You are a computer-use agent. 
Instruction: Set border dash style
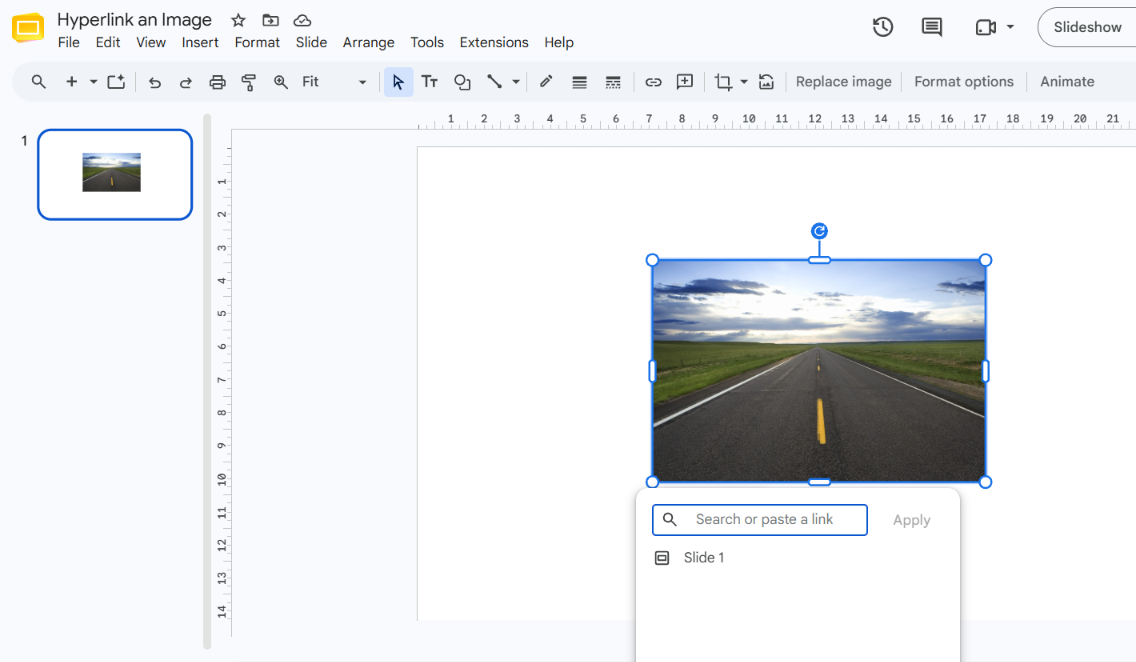[613, 82]
